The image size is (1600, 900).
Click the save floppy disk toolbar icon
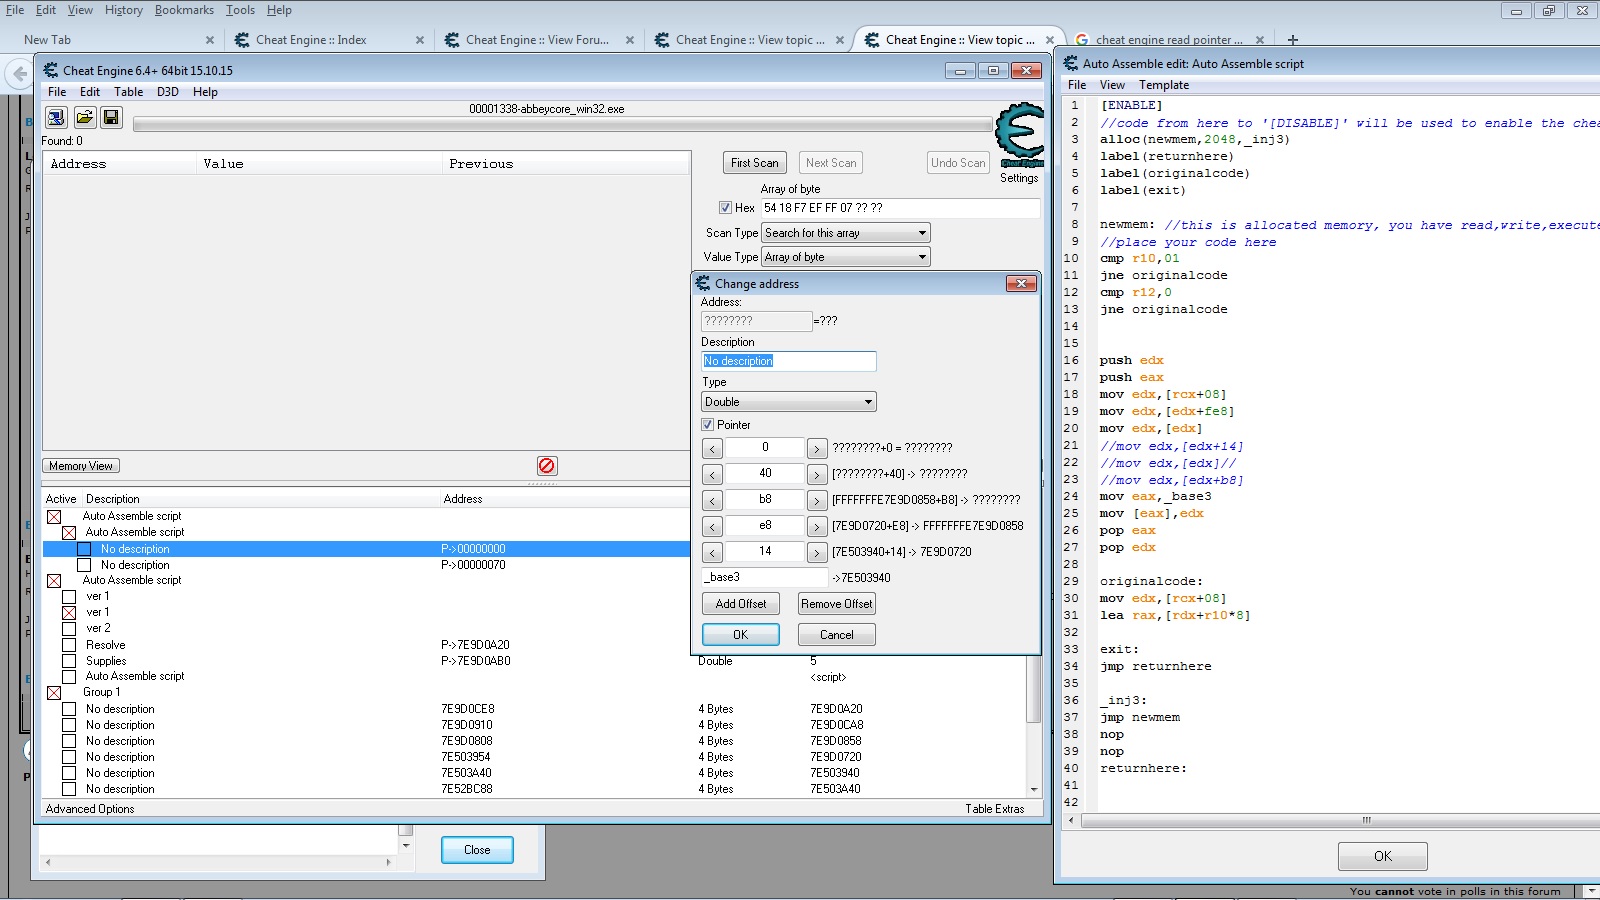pos(111,117)
